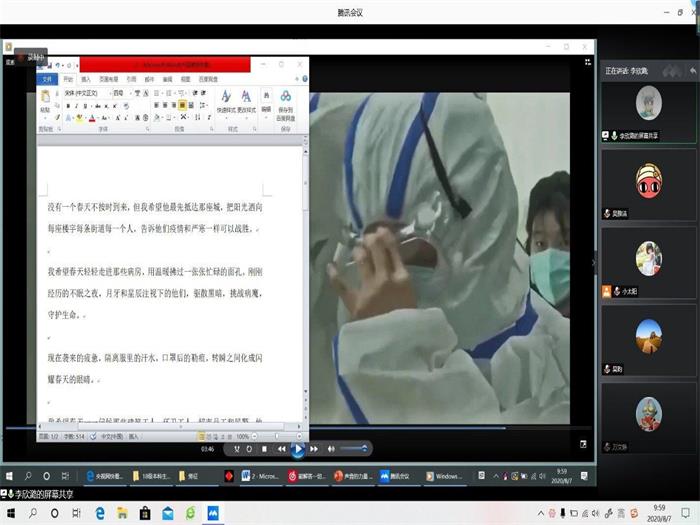Open the 文件 File tab in Word
The width and height of the screenshot is (700, 525).
pyautogui.click(x=47, y=79)
